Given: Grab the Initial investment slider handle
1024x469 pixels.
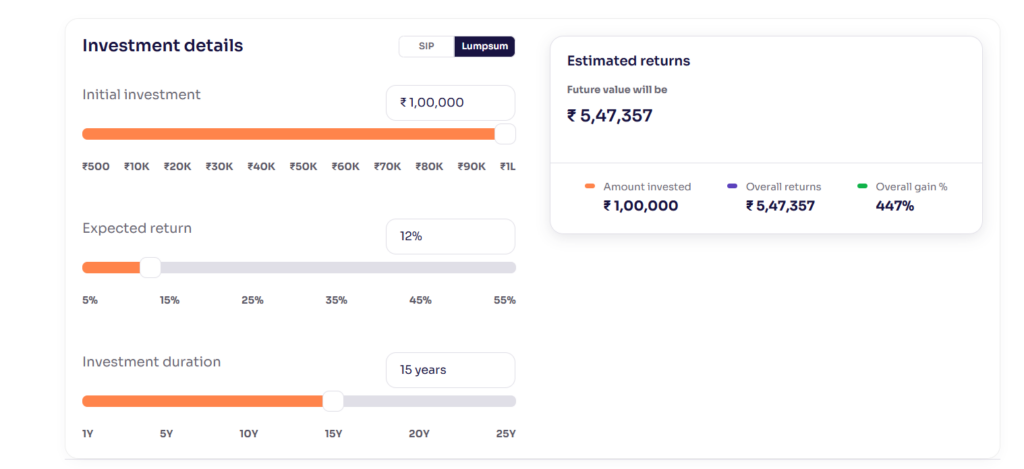Looking at the screenshot, I should pos(505,134).
